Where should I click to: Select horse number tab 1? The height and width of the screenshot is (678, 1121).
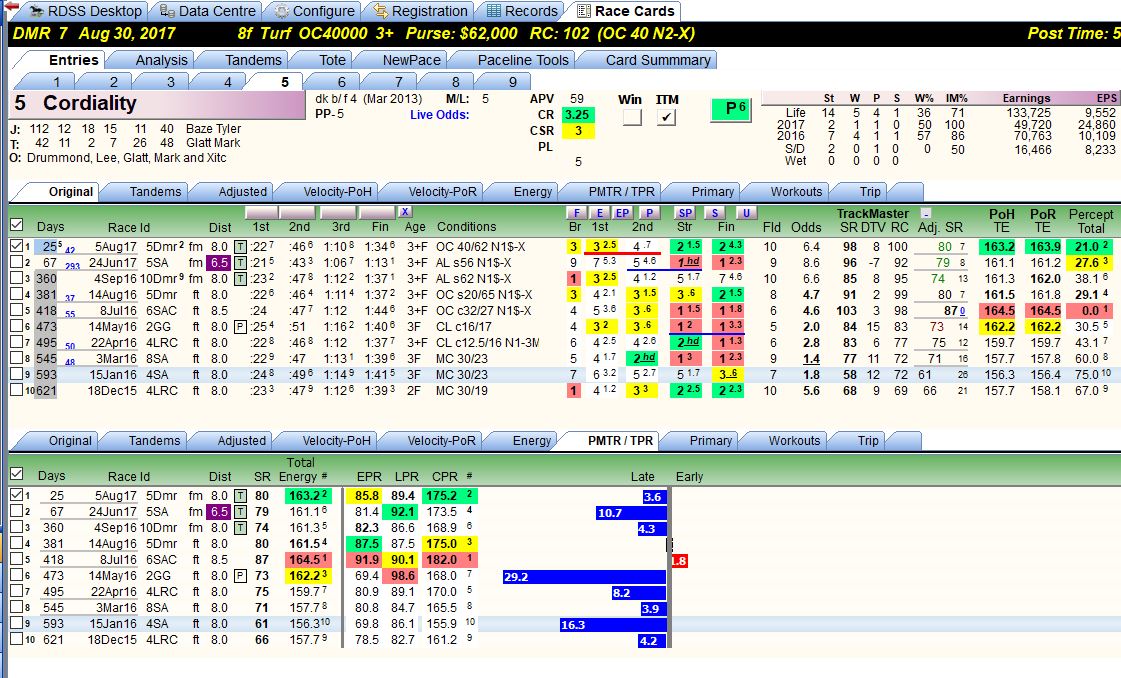click(x=56, y=82)
